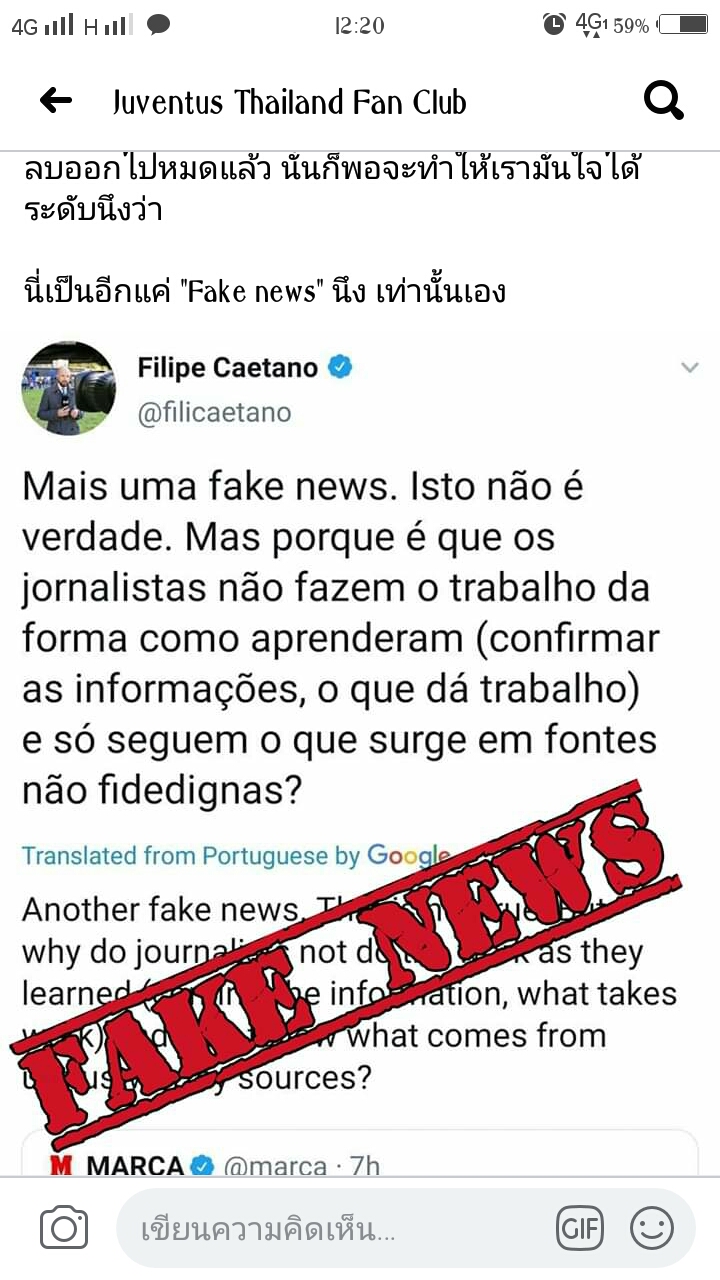Expand the tweet options chevron
Image resolution: width=720 pixels, height=1280 pixels.
tap(690, 368)
